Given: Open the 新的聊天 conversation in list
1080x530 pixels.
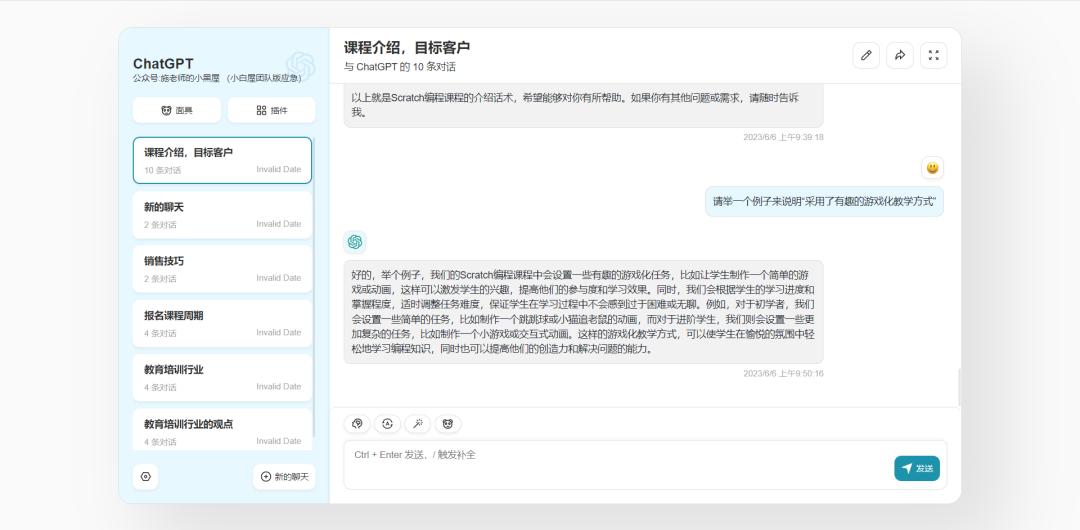Looking at the screenshot, I should click(x=222, y=215).
